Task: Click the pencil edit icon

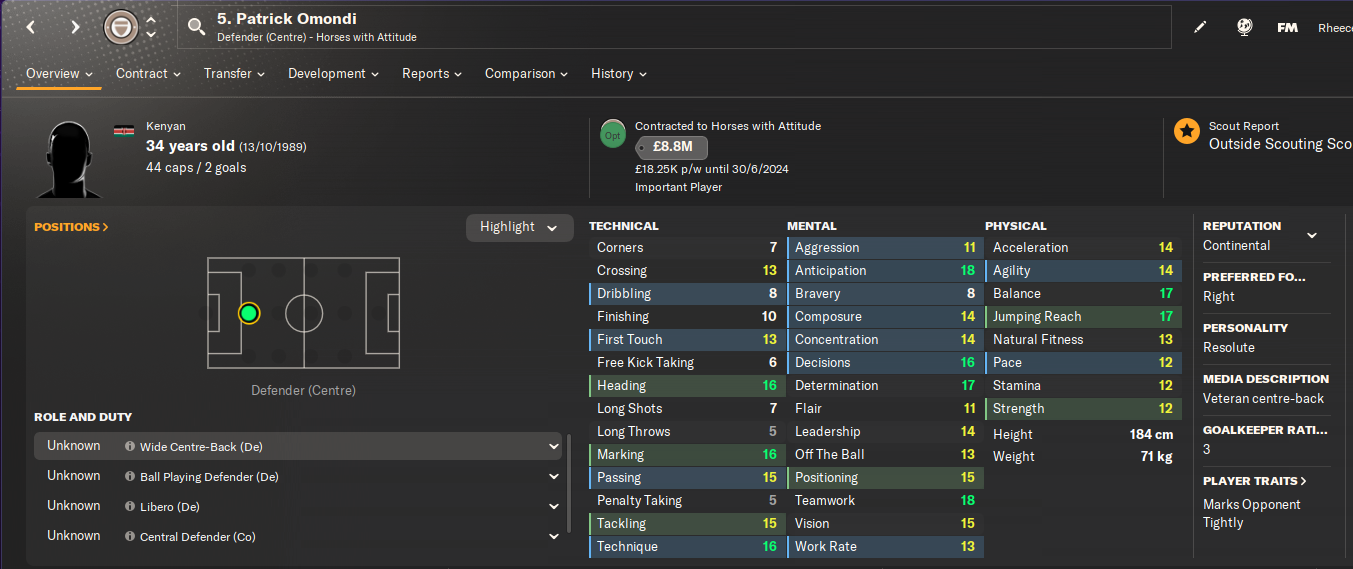Action: (x=1201, y=27)
